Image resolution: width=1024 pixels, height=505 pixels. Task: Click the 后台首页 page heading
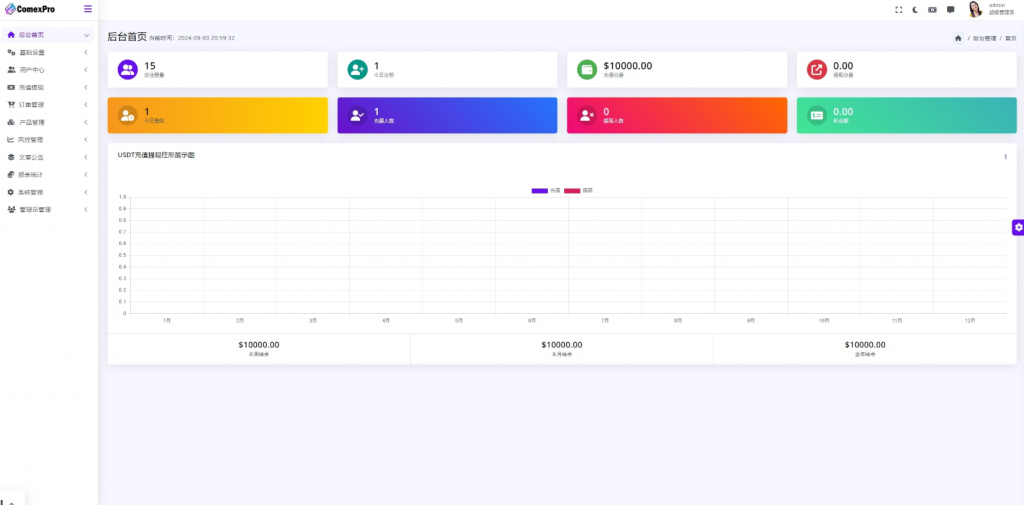pyautogui.click(x=127, y=37)
